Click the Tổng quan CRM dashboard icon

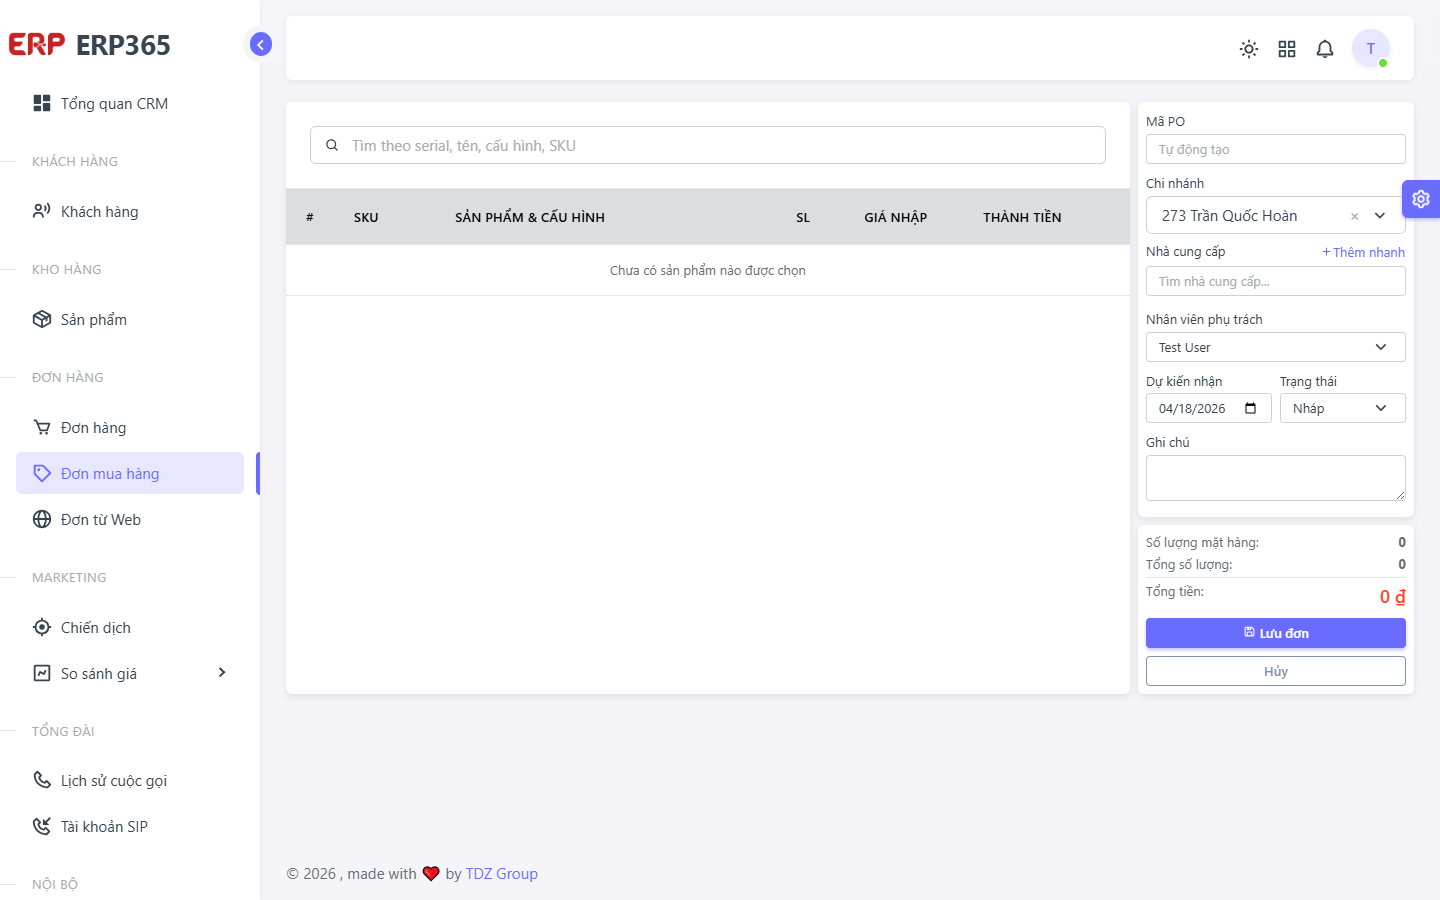tap(42, 103)
